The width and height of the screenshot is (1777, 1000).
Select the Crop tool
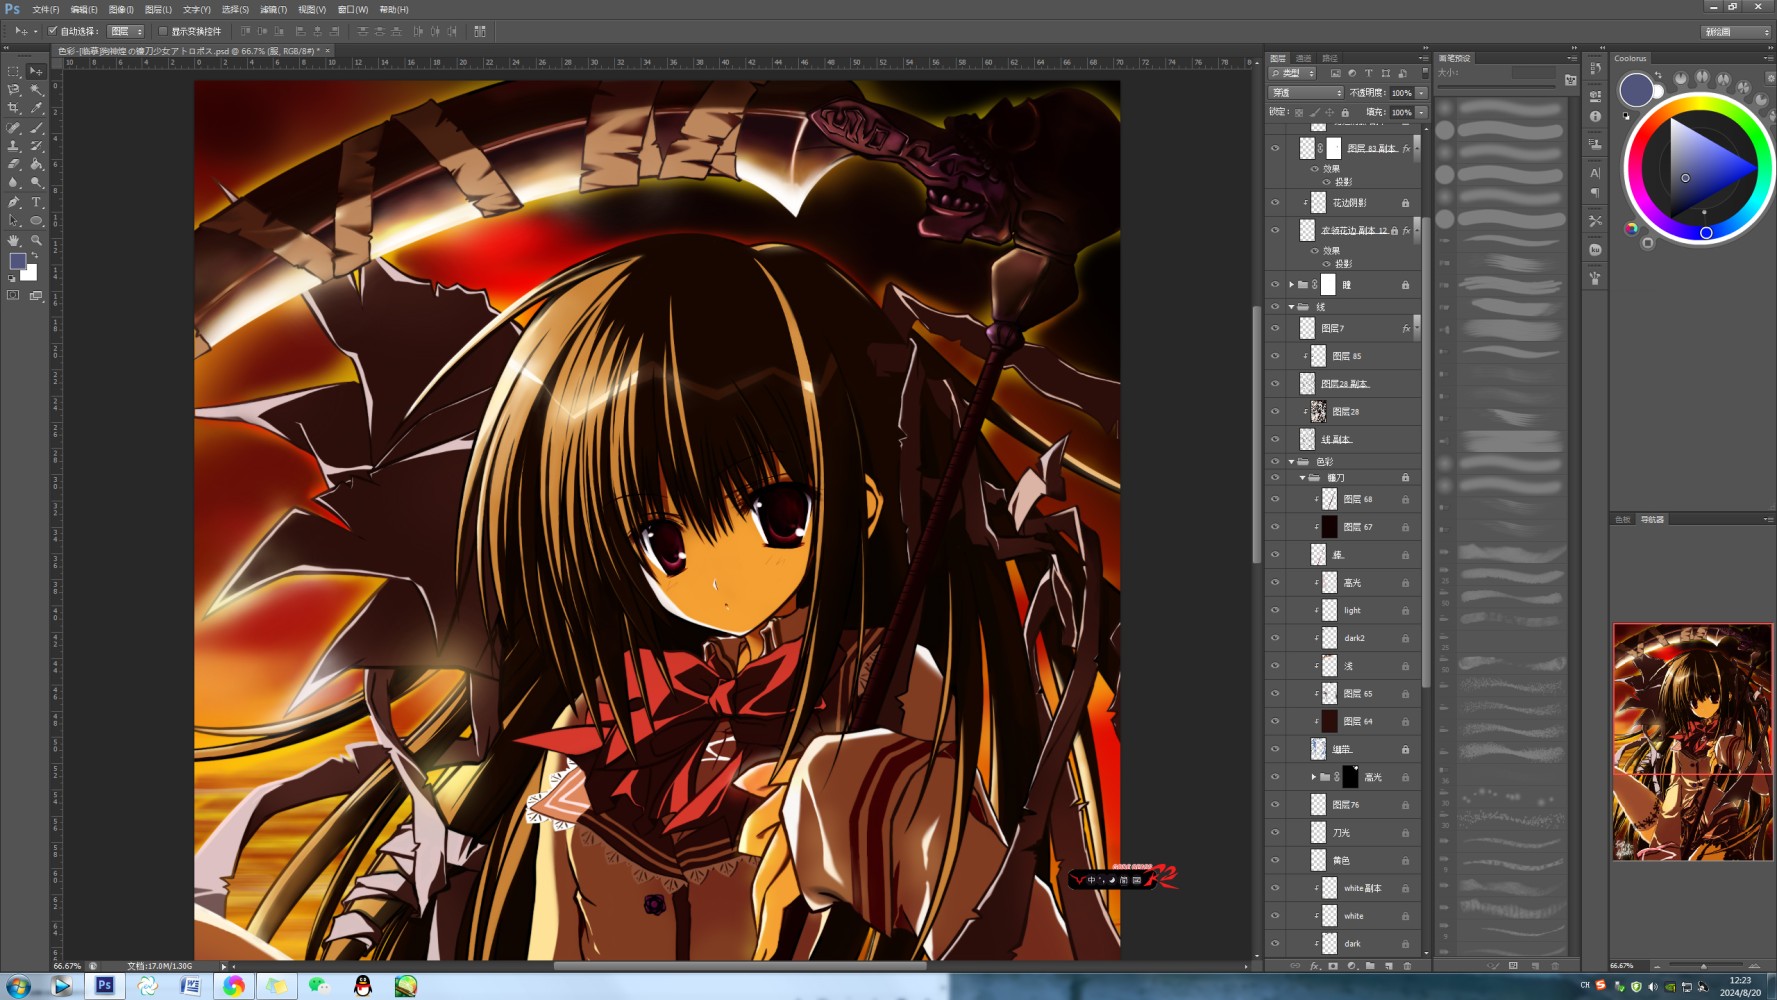click(x=14, y=108)
